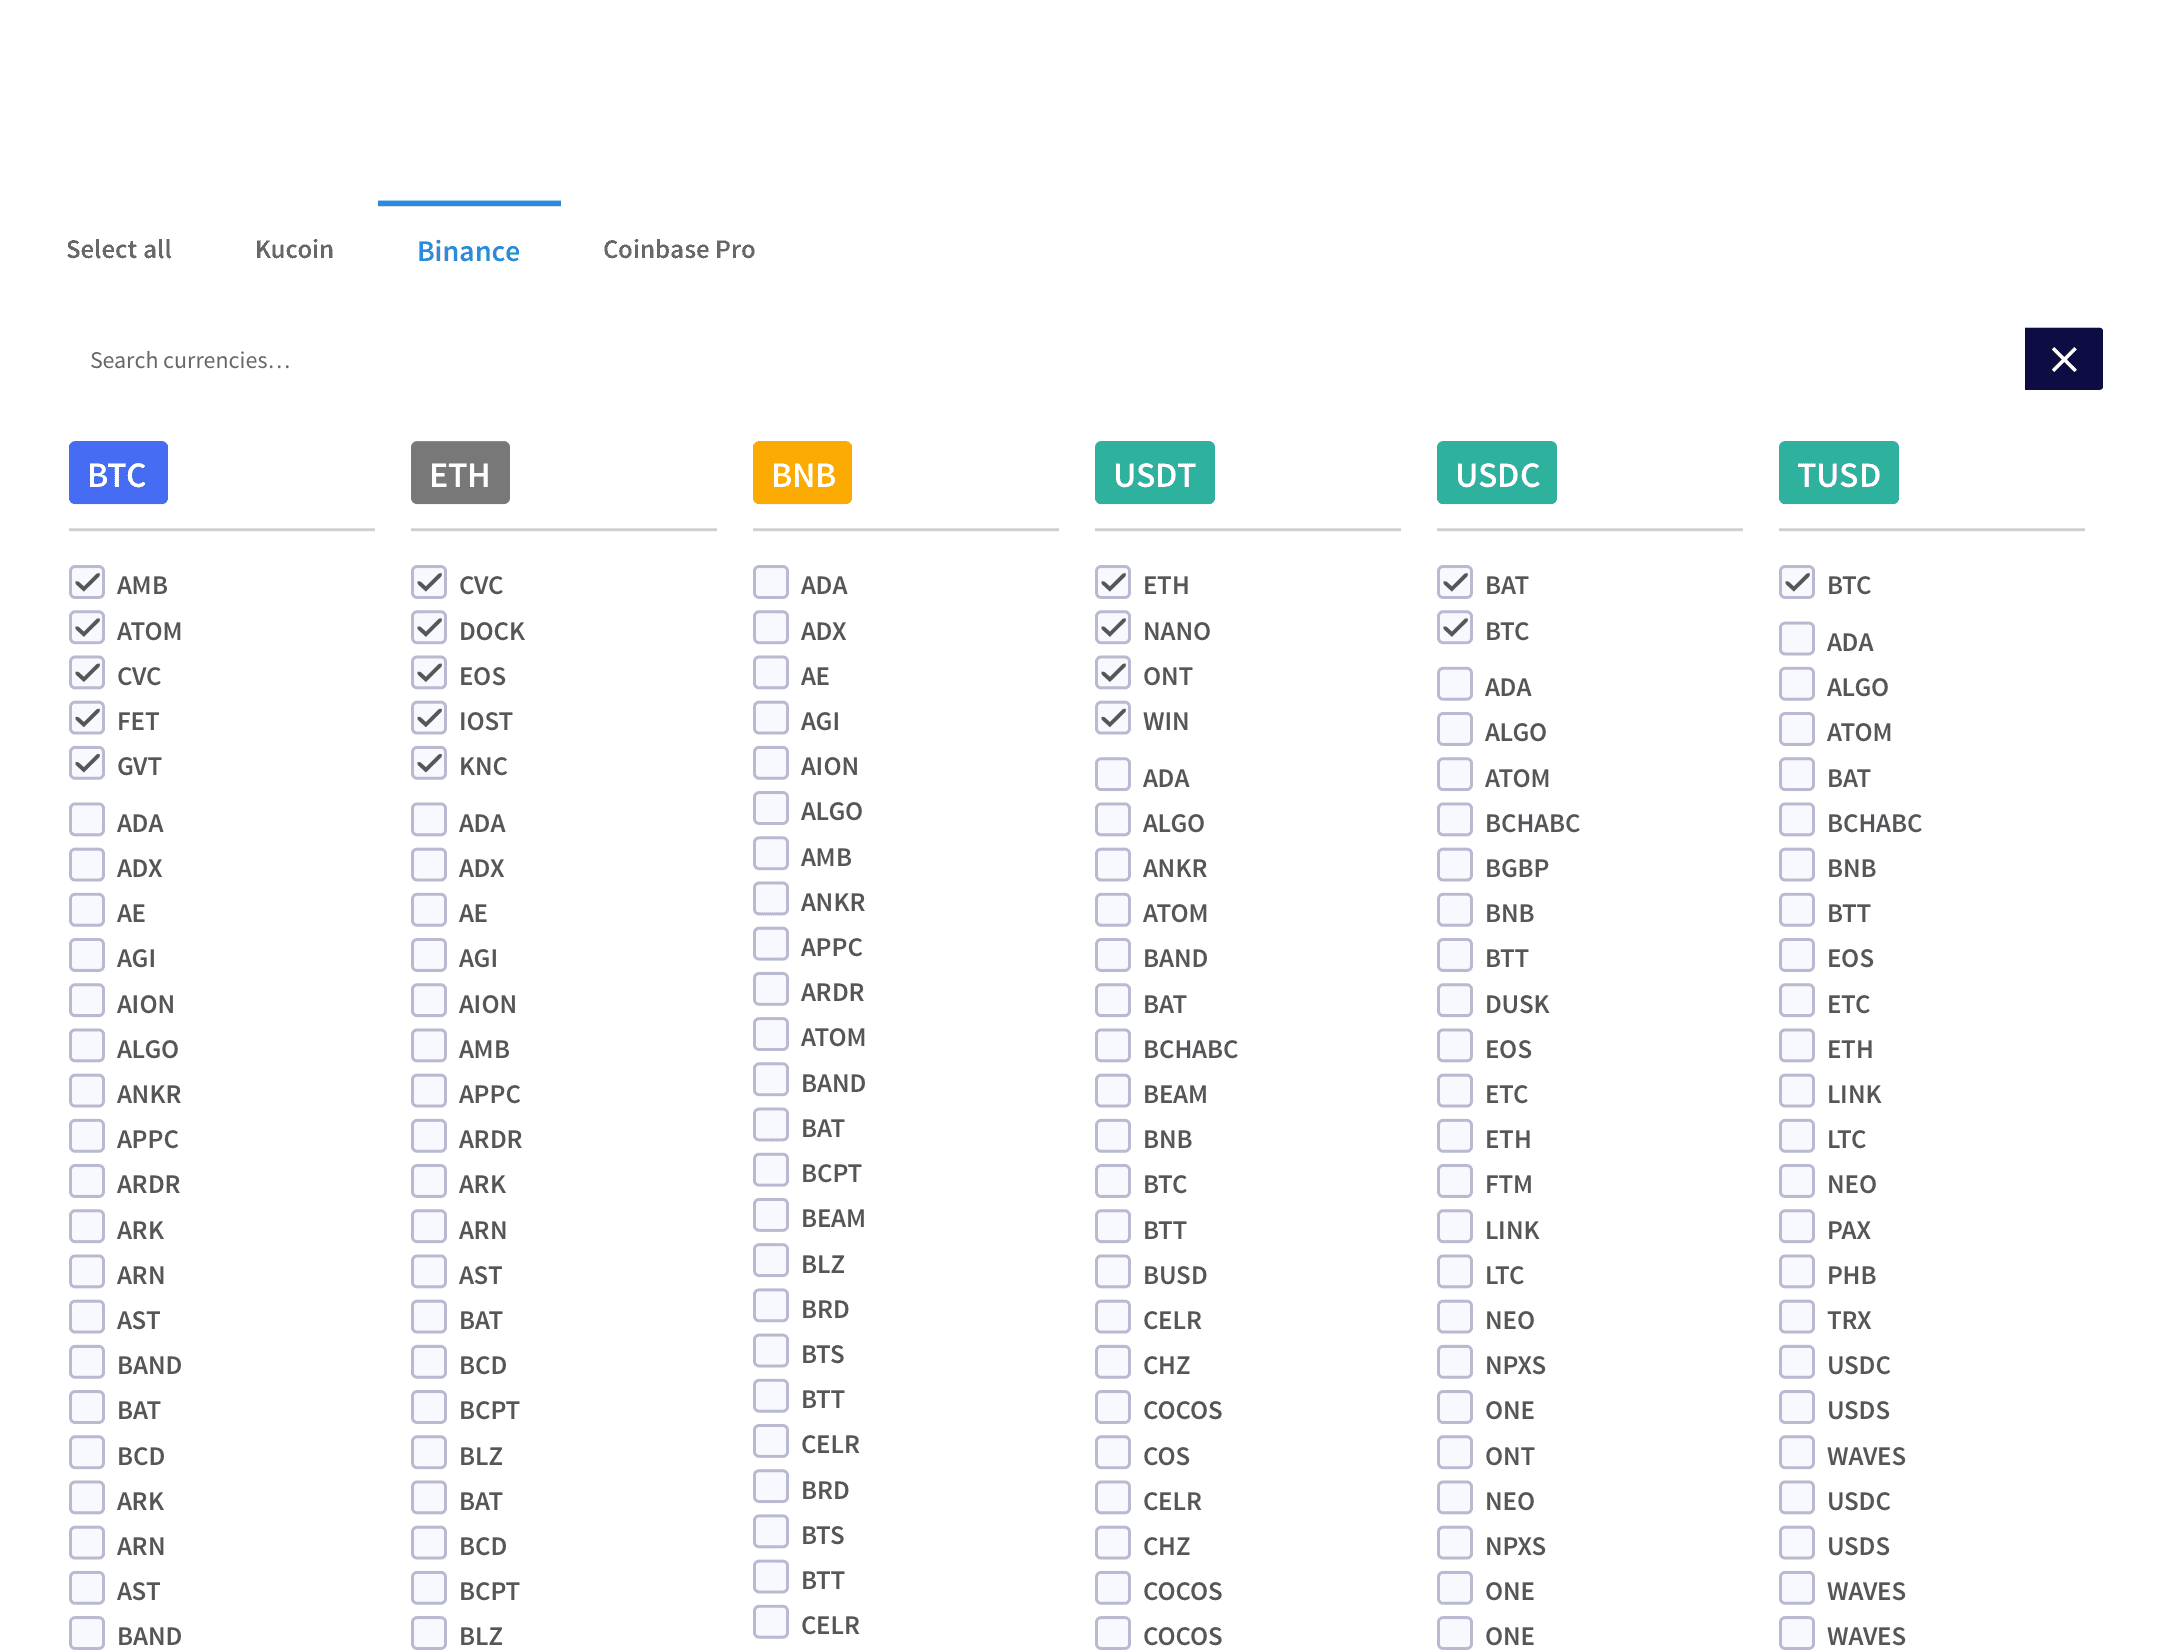Screen dimensions: 2184x1650
Task: Uncheck CVC in the ETH column
Action: (429, 582)
